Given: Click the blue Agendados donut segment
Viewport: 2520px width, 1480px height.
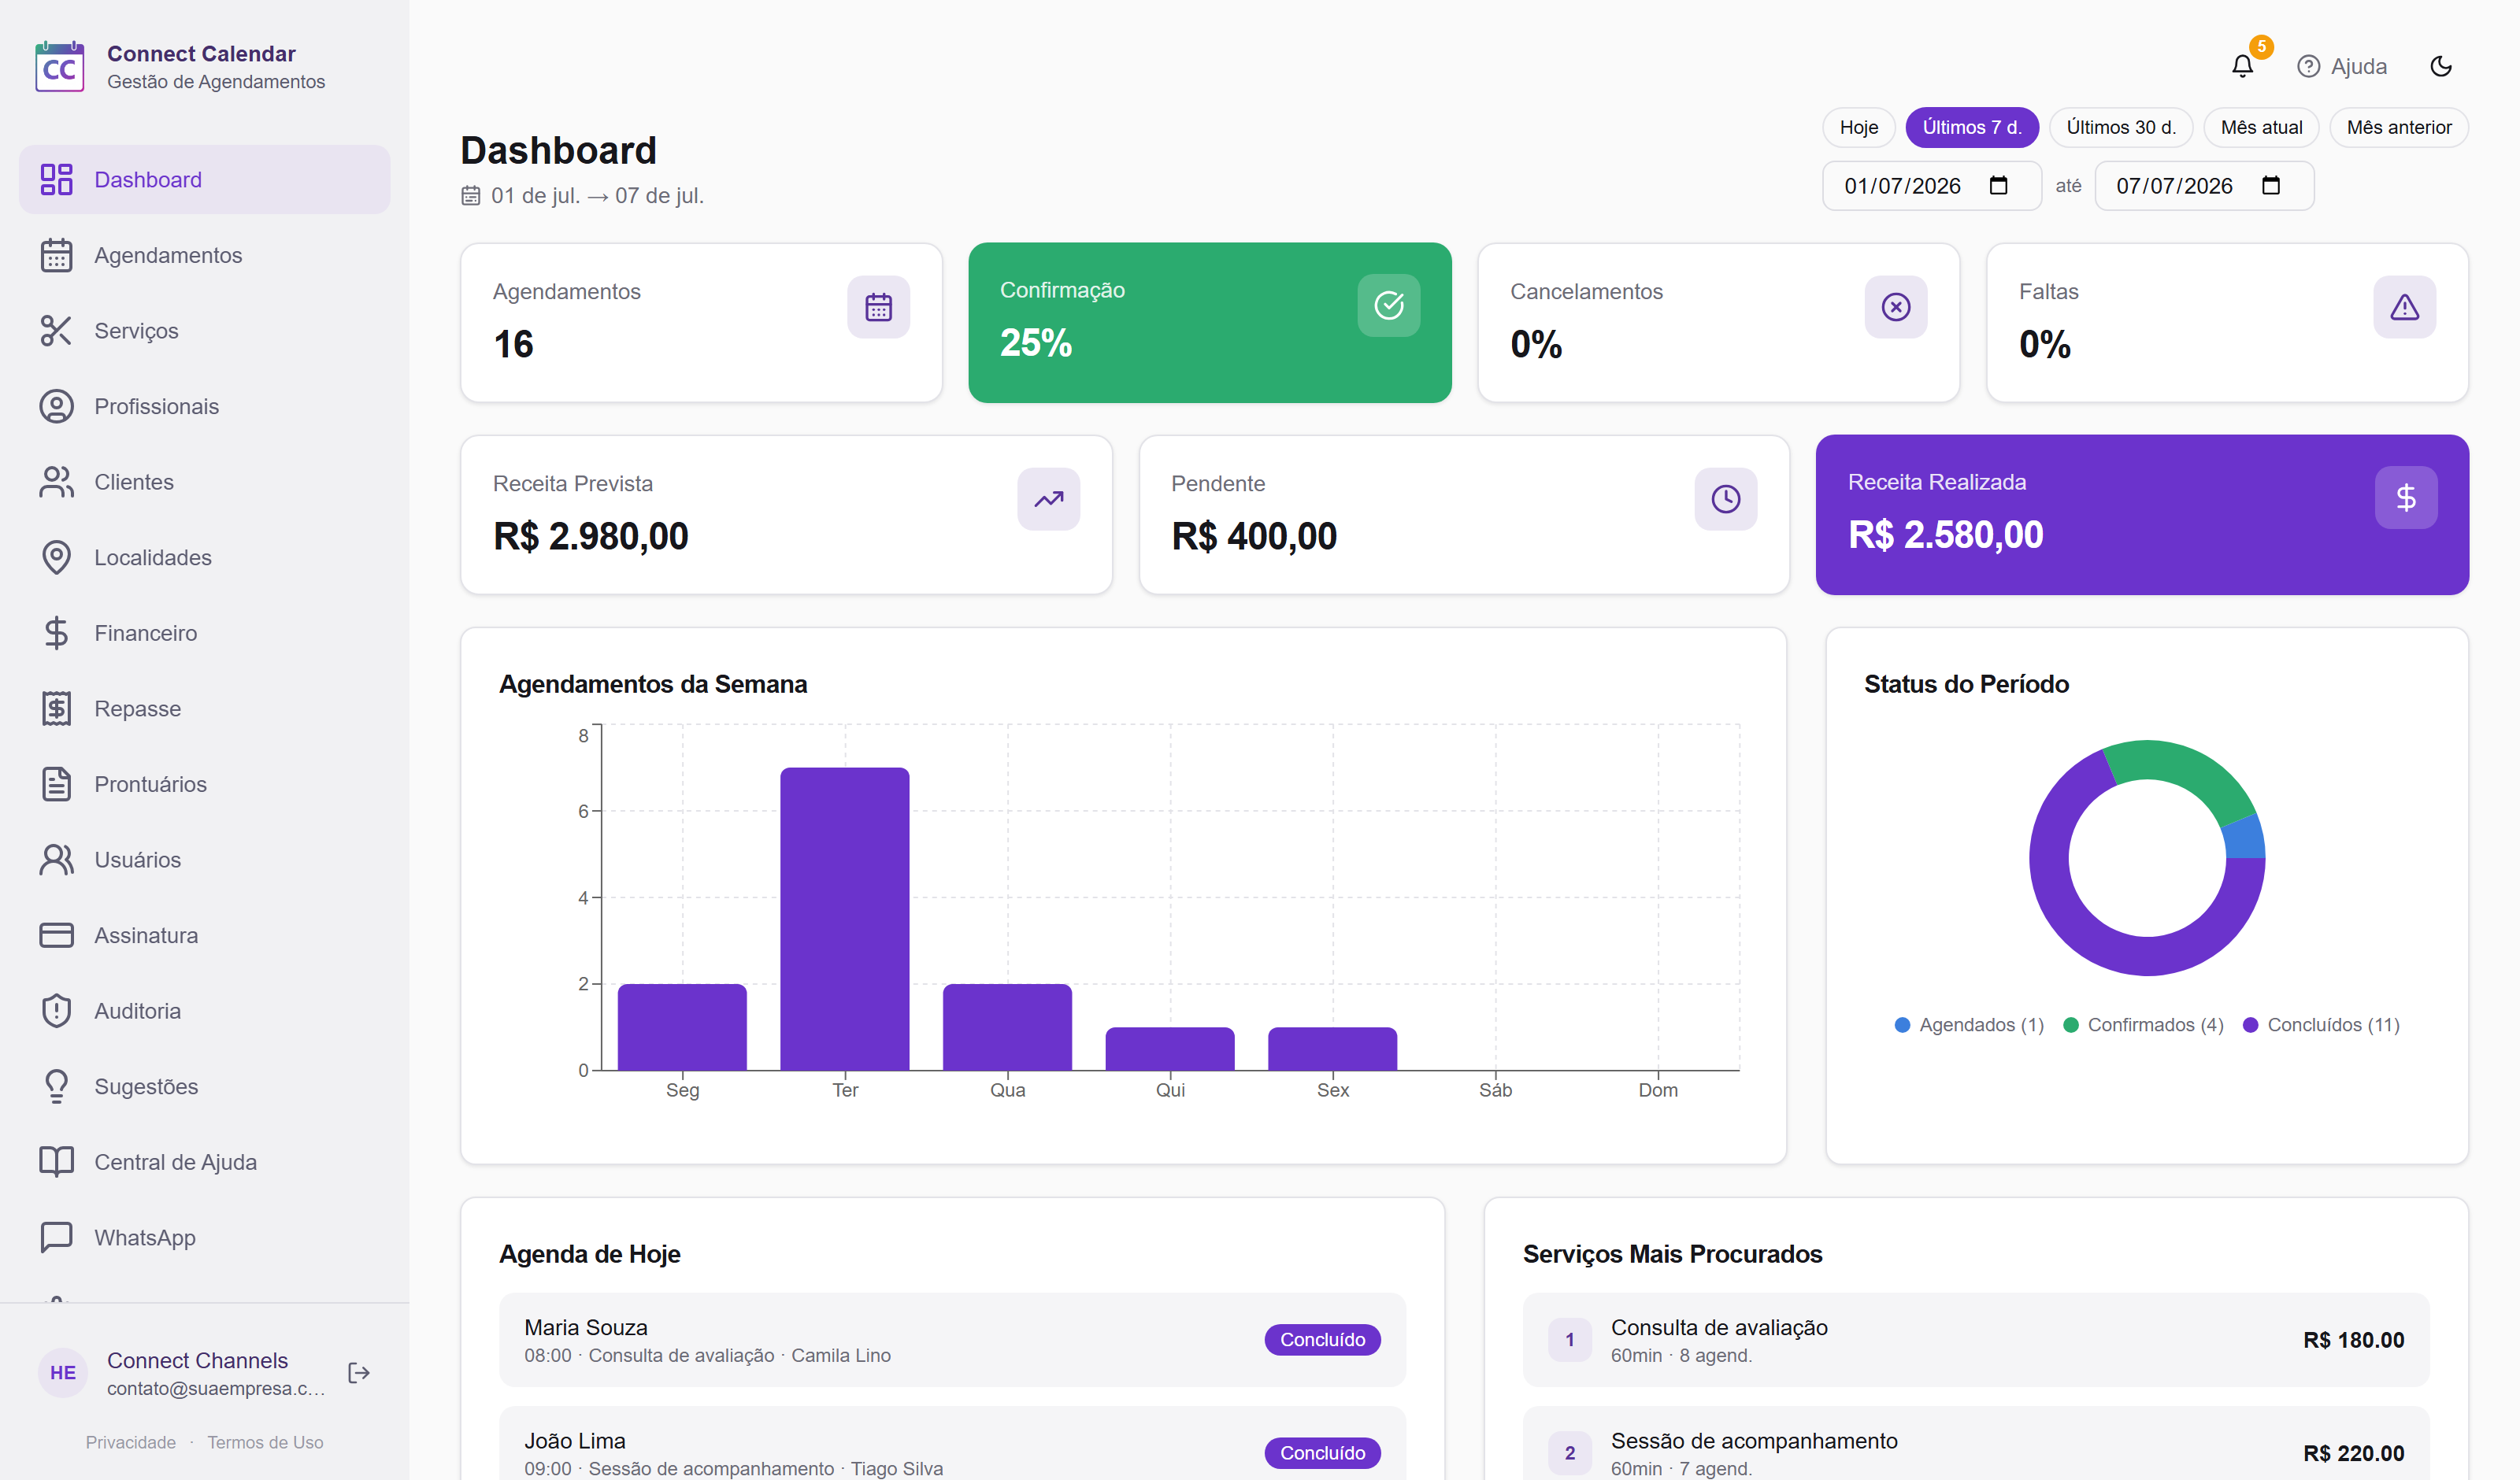Looking at the screenshot, I should pyautogui.click(x=2246, y=838).
